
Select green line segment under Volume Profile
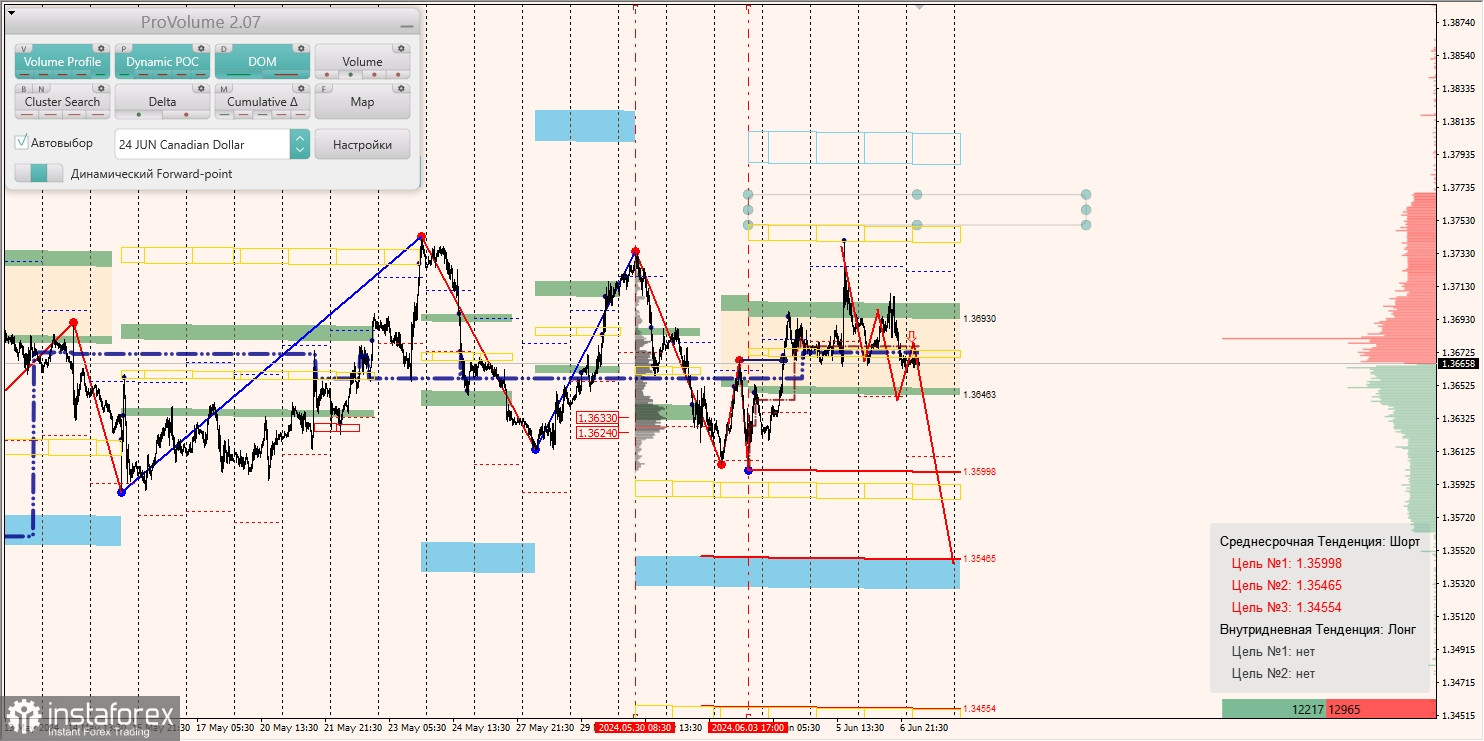click(x=101, y=75)
